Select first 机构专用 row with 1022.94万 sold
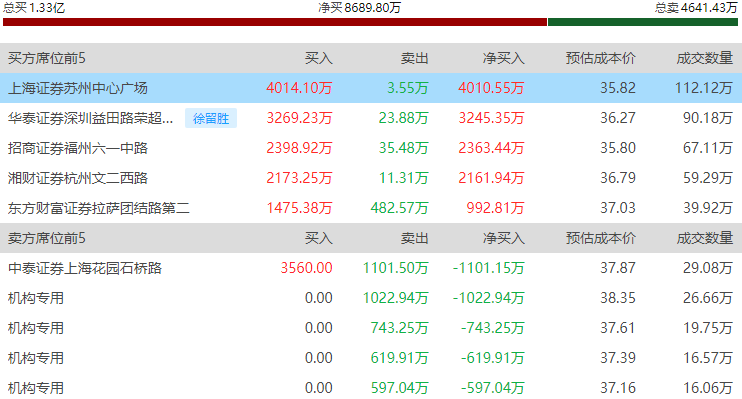Viewport: 742px width, 399px height. [371, 298]
